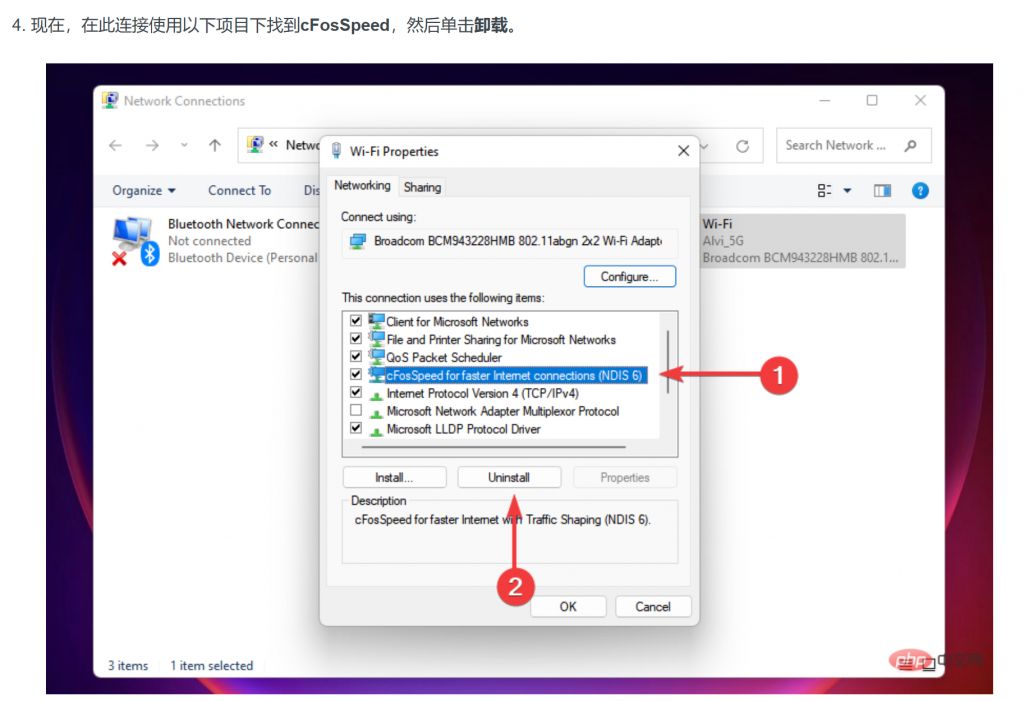This screenshot has width=1024, height=701.
Task: Click the Configure button
Action: (x=629, y=276)
